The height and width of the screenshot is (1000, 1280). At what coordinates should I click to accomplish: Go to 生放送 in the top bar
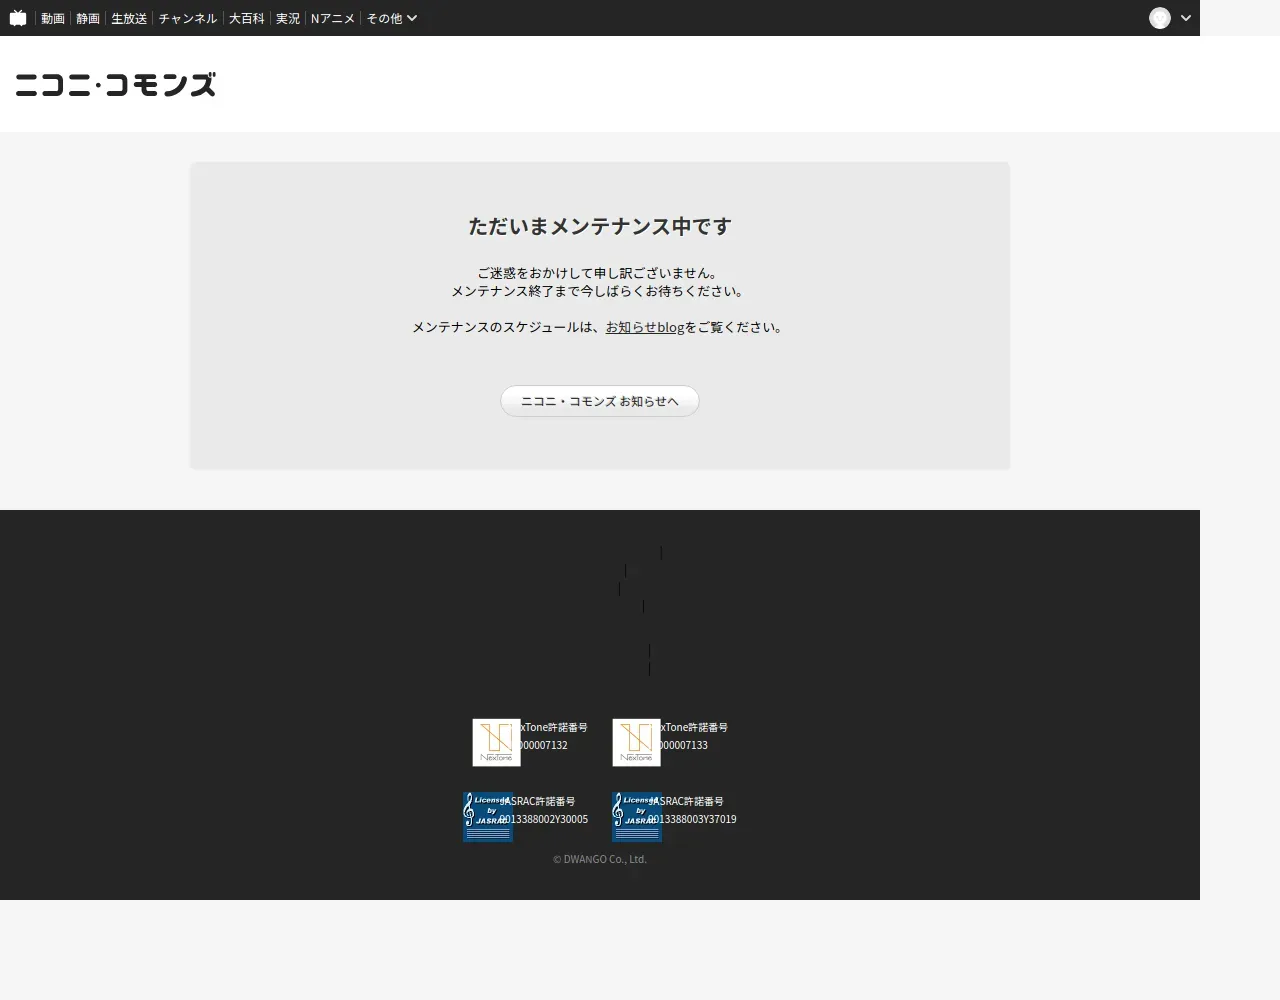[129, 18]
